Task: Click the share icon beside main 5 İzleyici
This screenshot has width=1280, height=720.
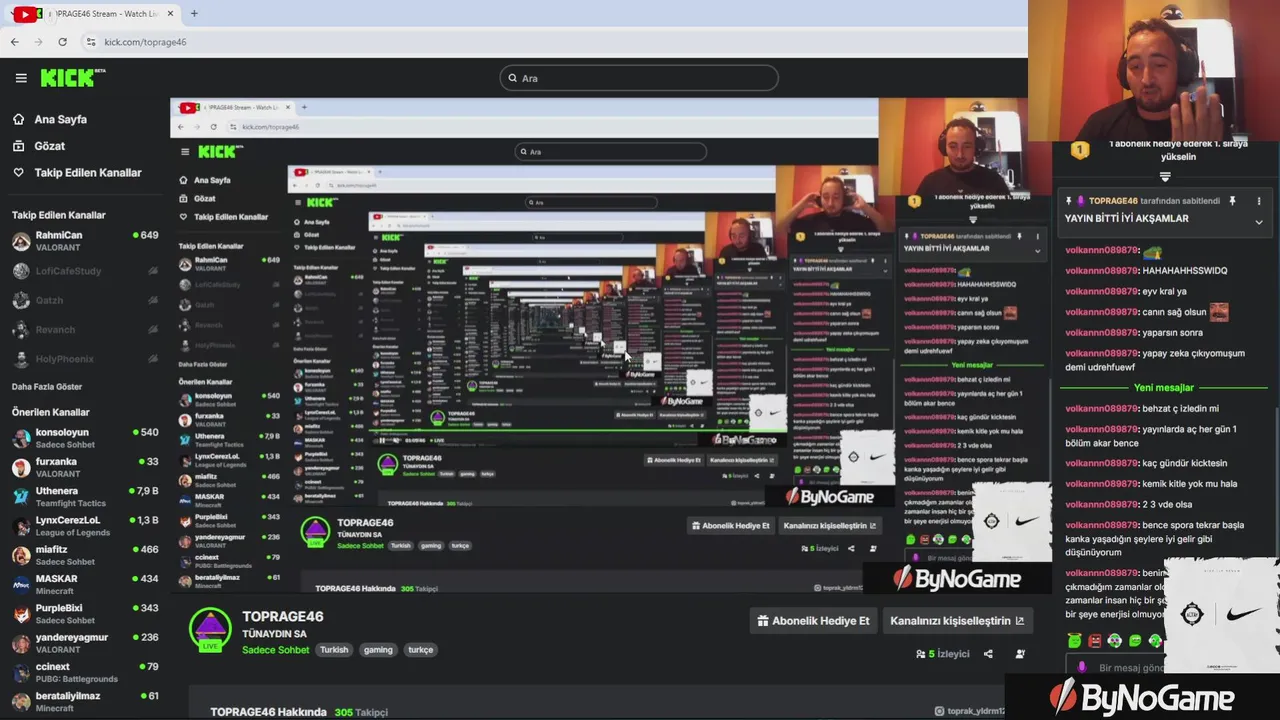Action: [x=988, y=654]
